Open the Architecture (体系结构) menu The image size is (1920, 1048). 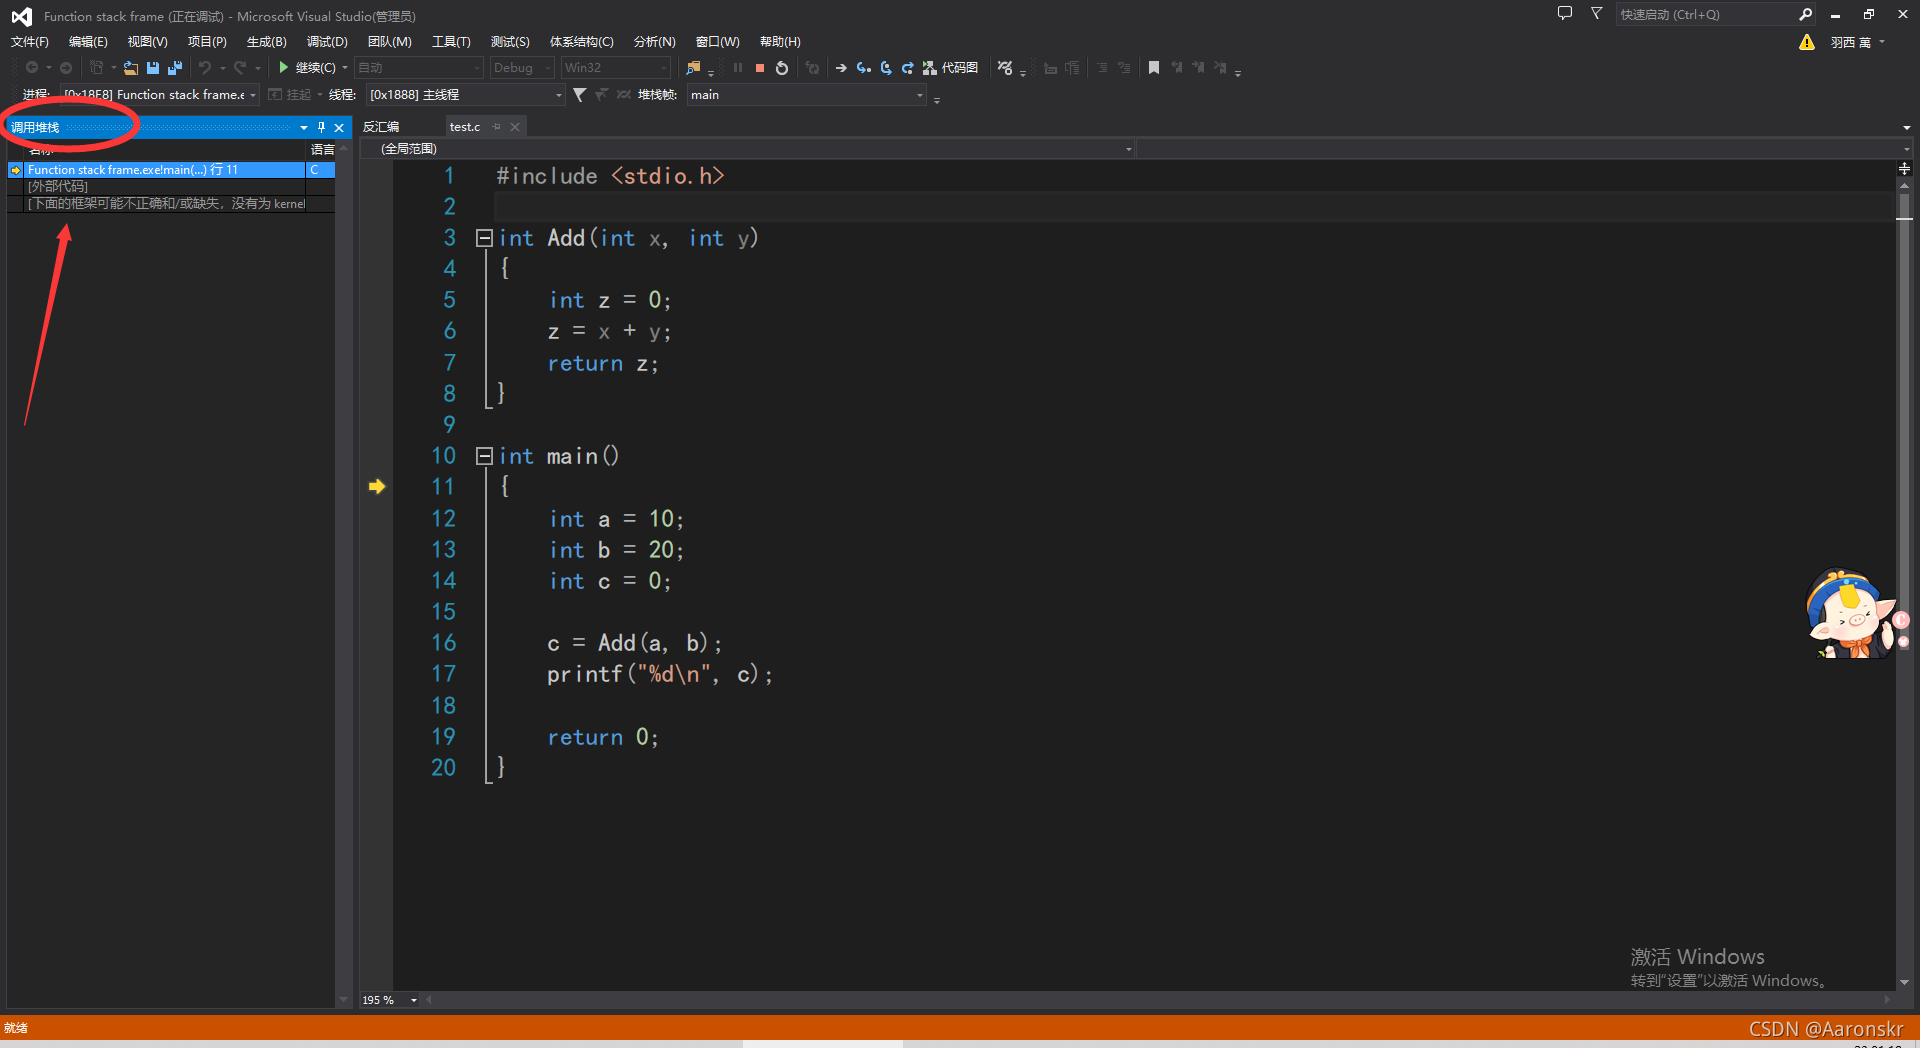(x=581, y=42)
